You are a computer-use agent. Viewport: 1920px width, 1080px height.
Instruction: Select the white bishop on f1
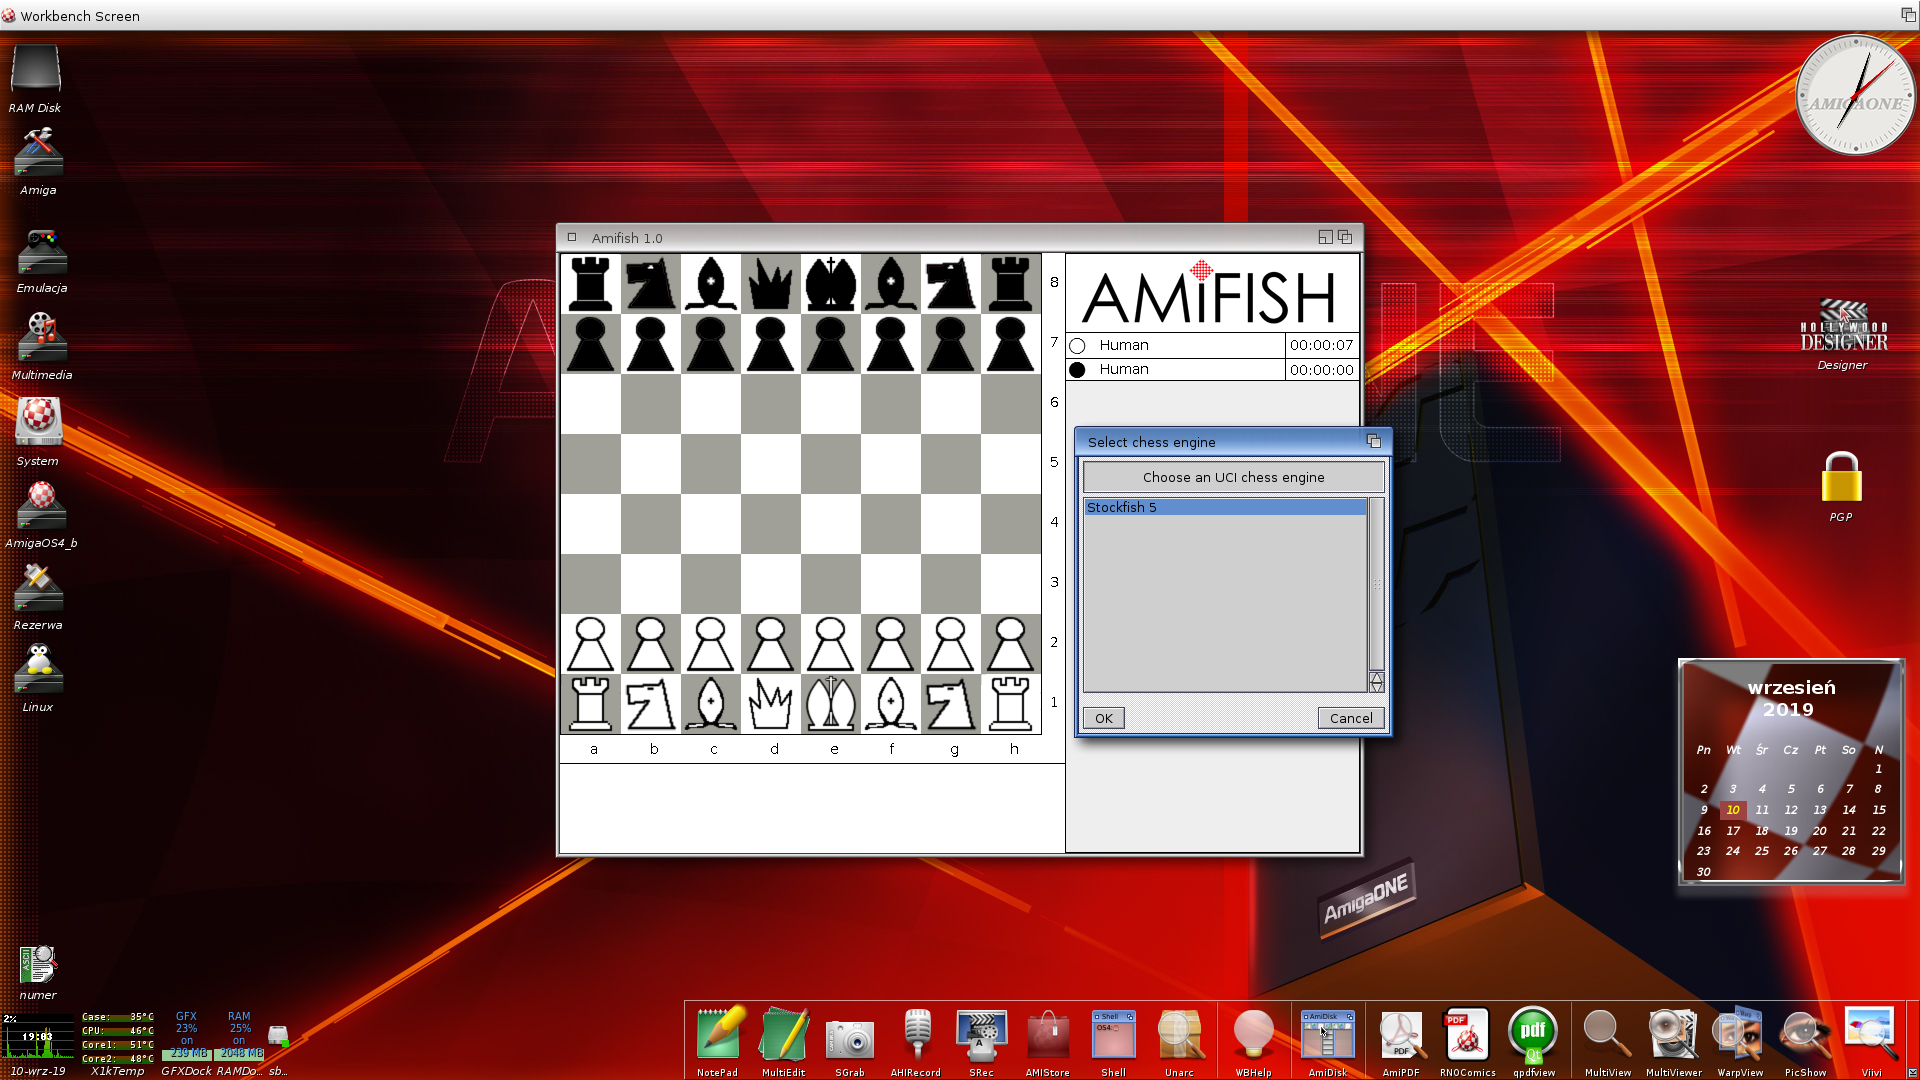click(891, 703)
